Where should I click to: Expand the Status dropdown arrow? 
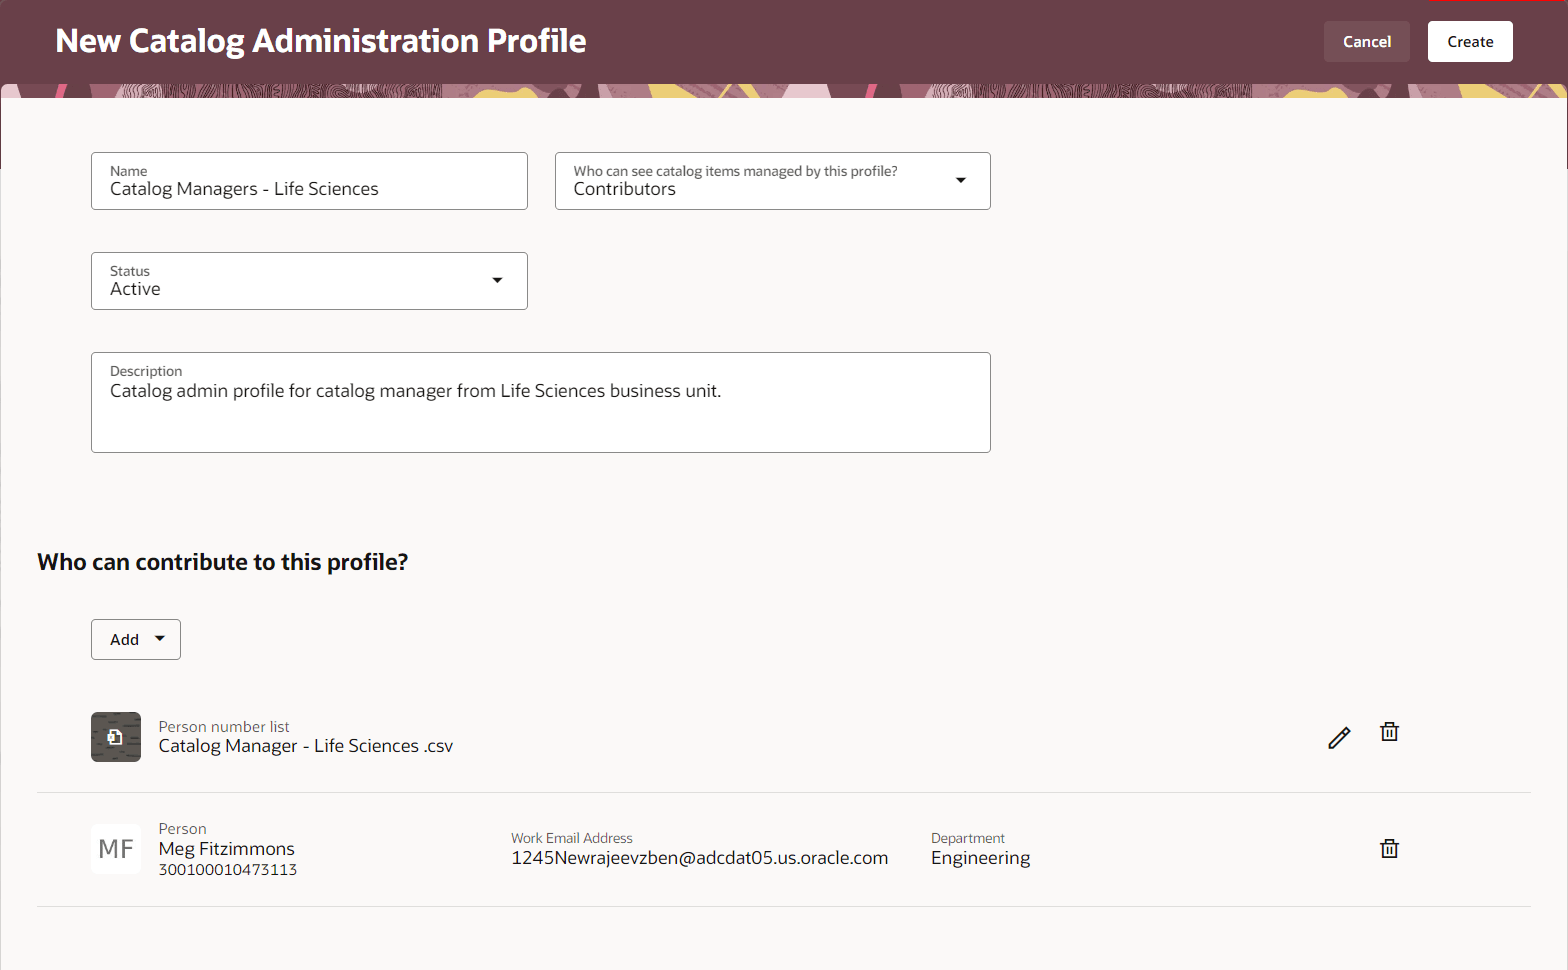pos(497,281)
